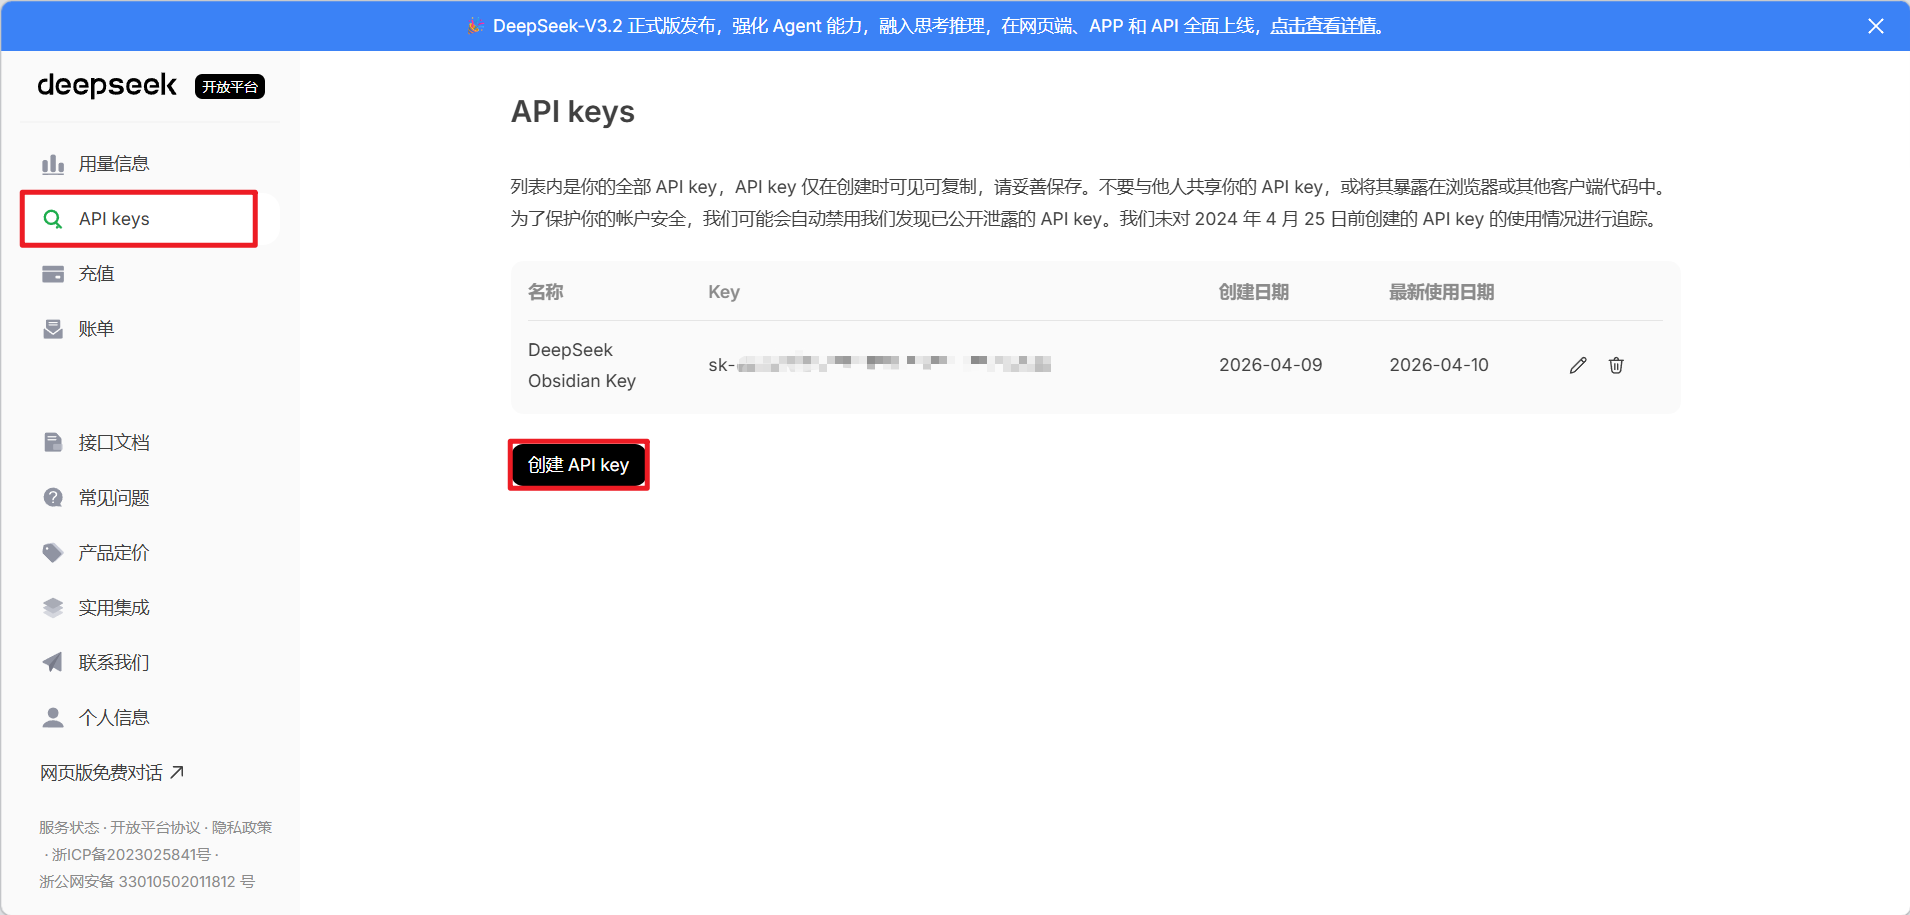Select API keys in the sidebar
Screen dimensions: 1910x915
tap(150, 219)
